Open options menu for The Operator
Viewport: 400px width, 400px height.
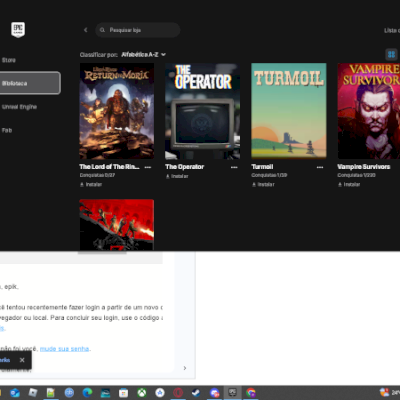coord(234,167)
